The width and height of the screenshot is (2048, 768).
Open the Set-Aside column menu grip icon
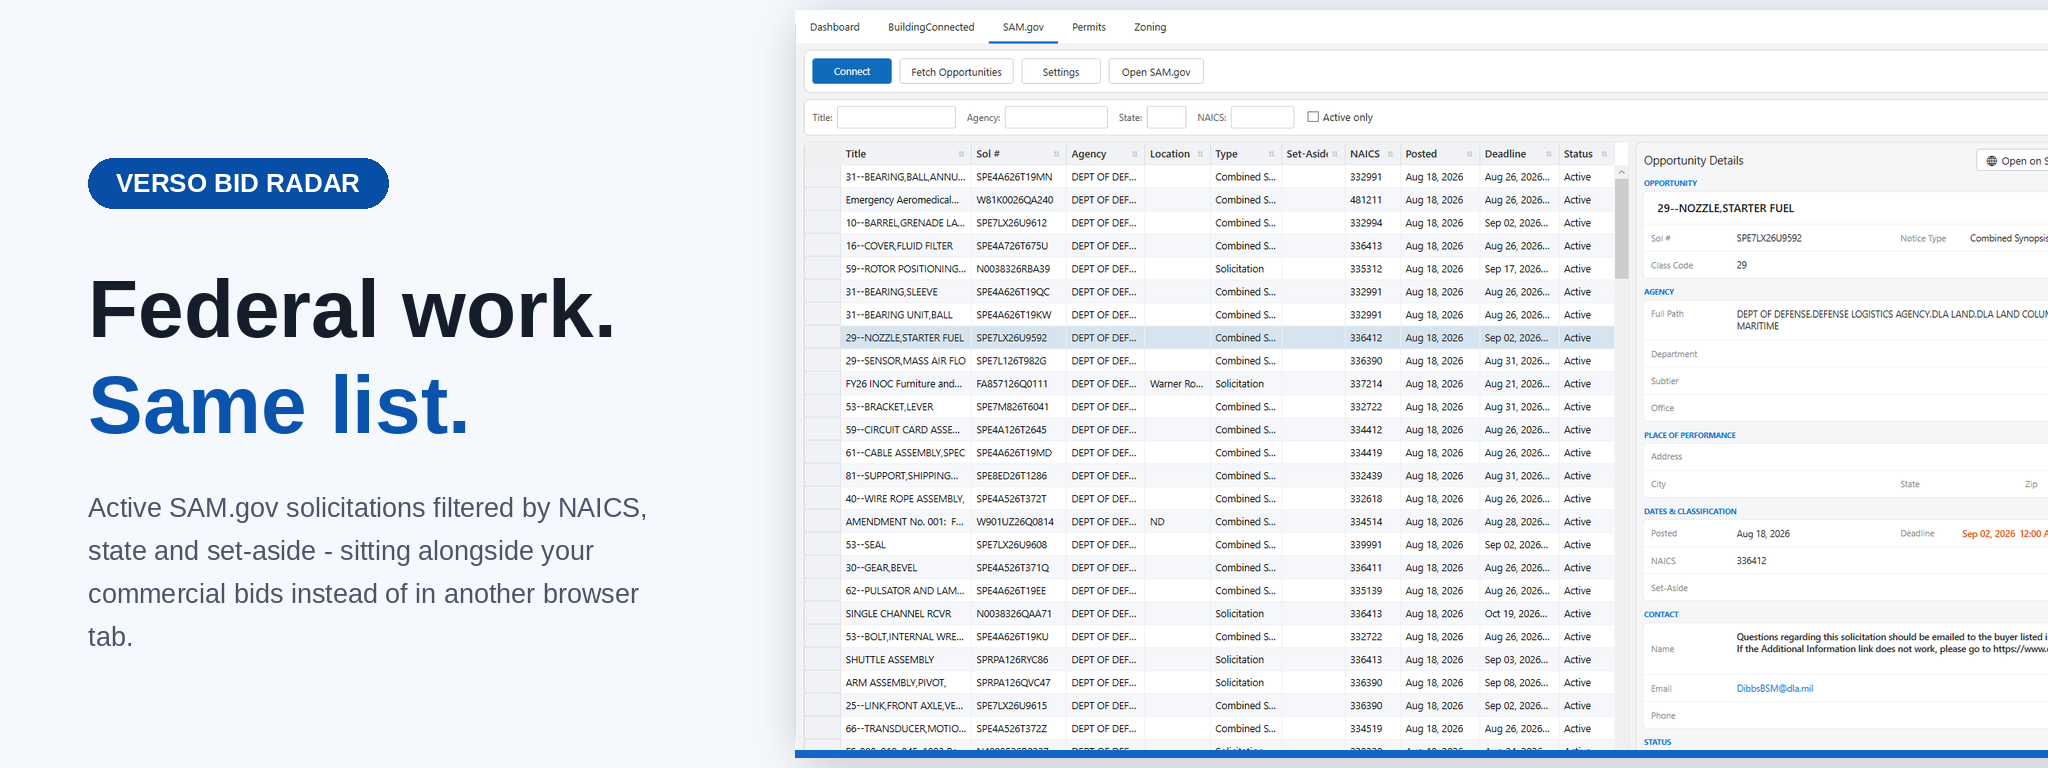click(x=1335, y=154)
